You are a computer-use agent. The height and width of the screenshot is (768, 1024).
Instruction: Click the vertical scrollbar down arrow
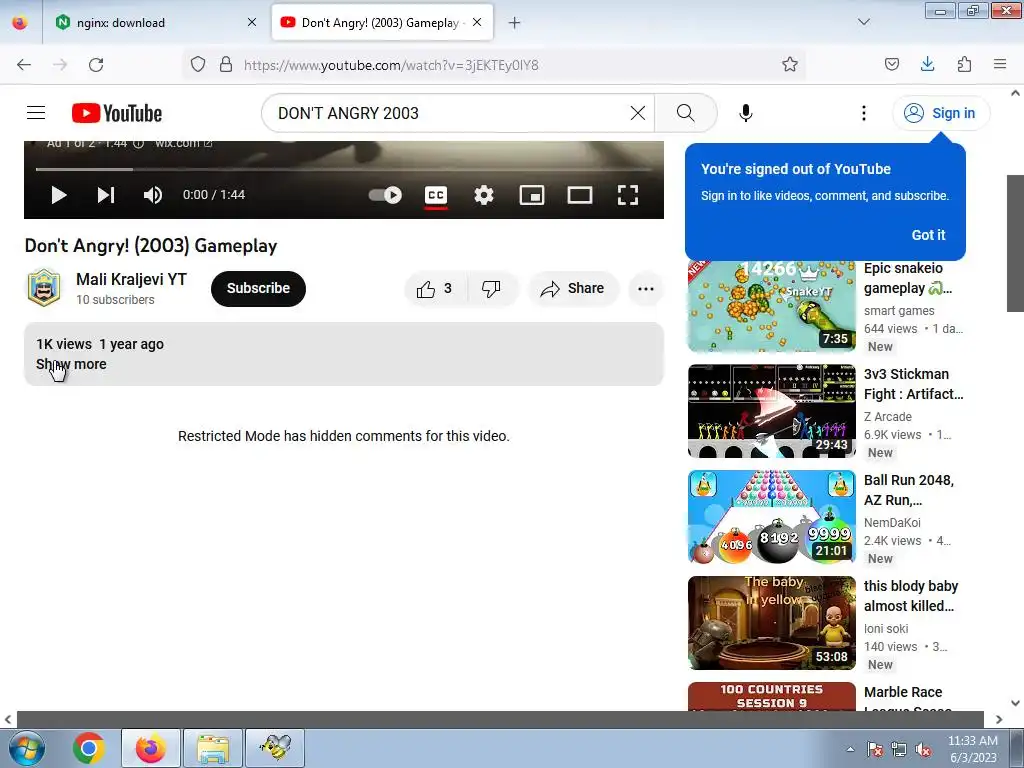[x=1016, y=703]
